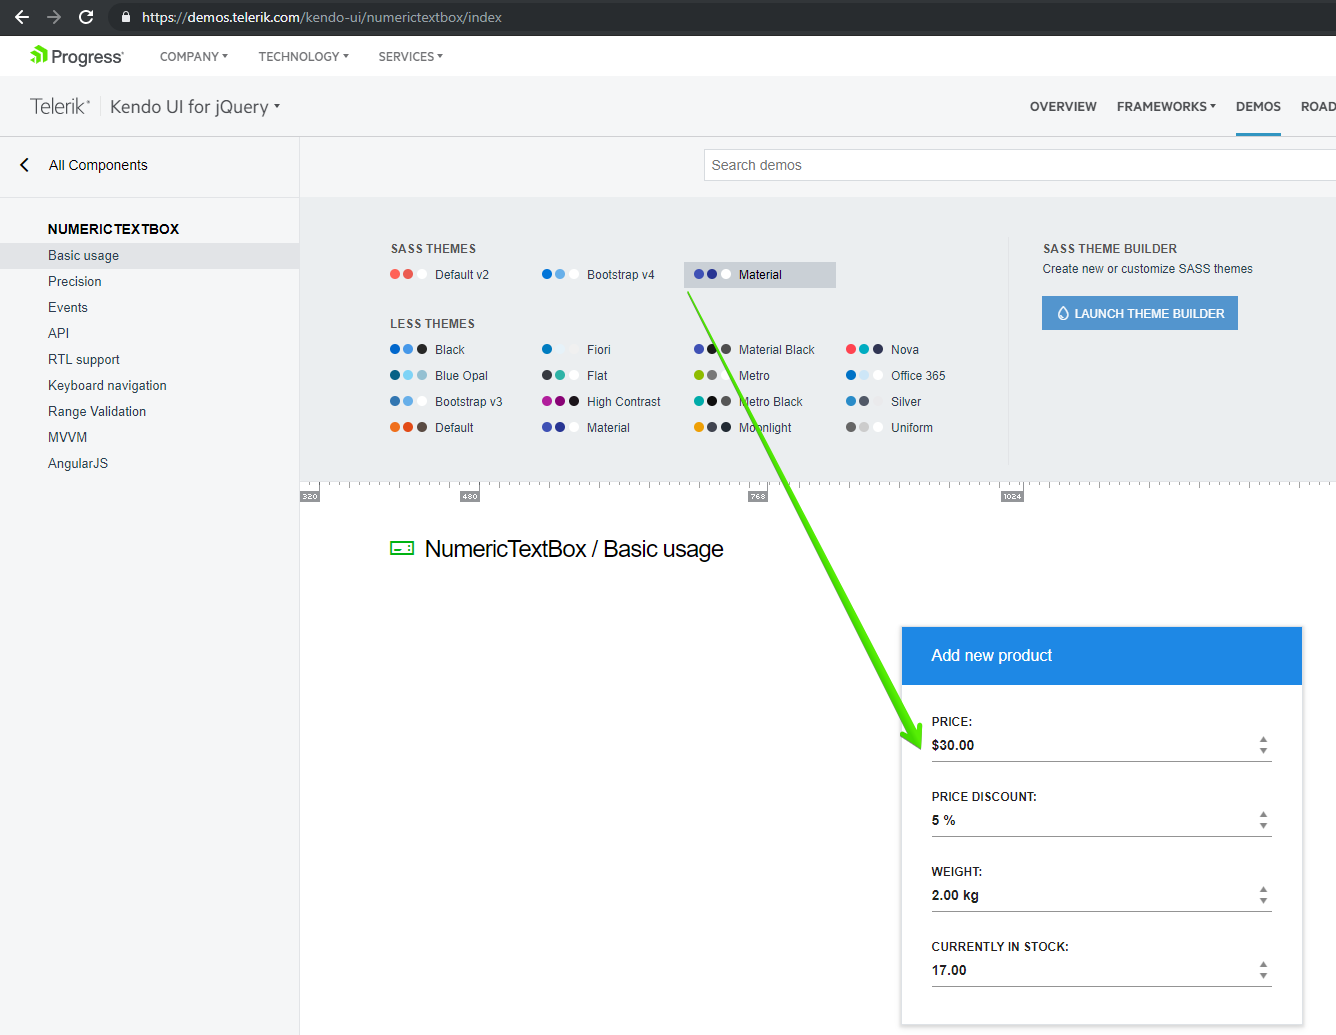Image resolution: width=1336 pixels, height=1035 pixels.
Task: Choose the Fiori theme
Action: [576, 350]
